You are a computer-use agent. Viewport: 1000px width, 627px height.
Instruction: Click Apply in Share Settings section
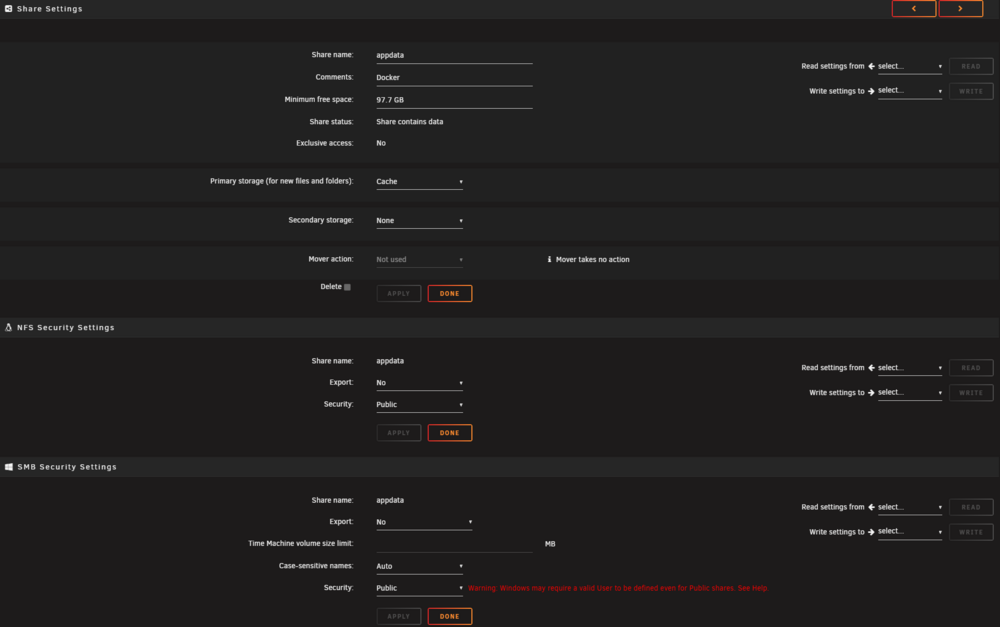(x=399, y=293)
